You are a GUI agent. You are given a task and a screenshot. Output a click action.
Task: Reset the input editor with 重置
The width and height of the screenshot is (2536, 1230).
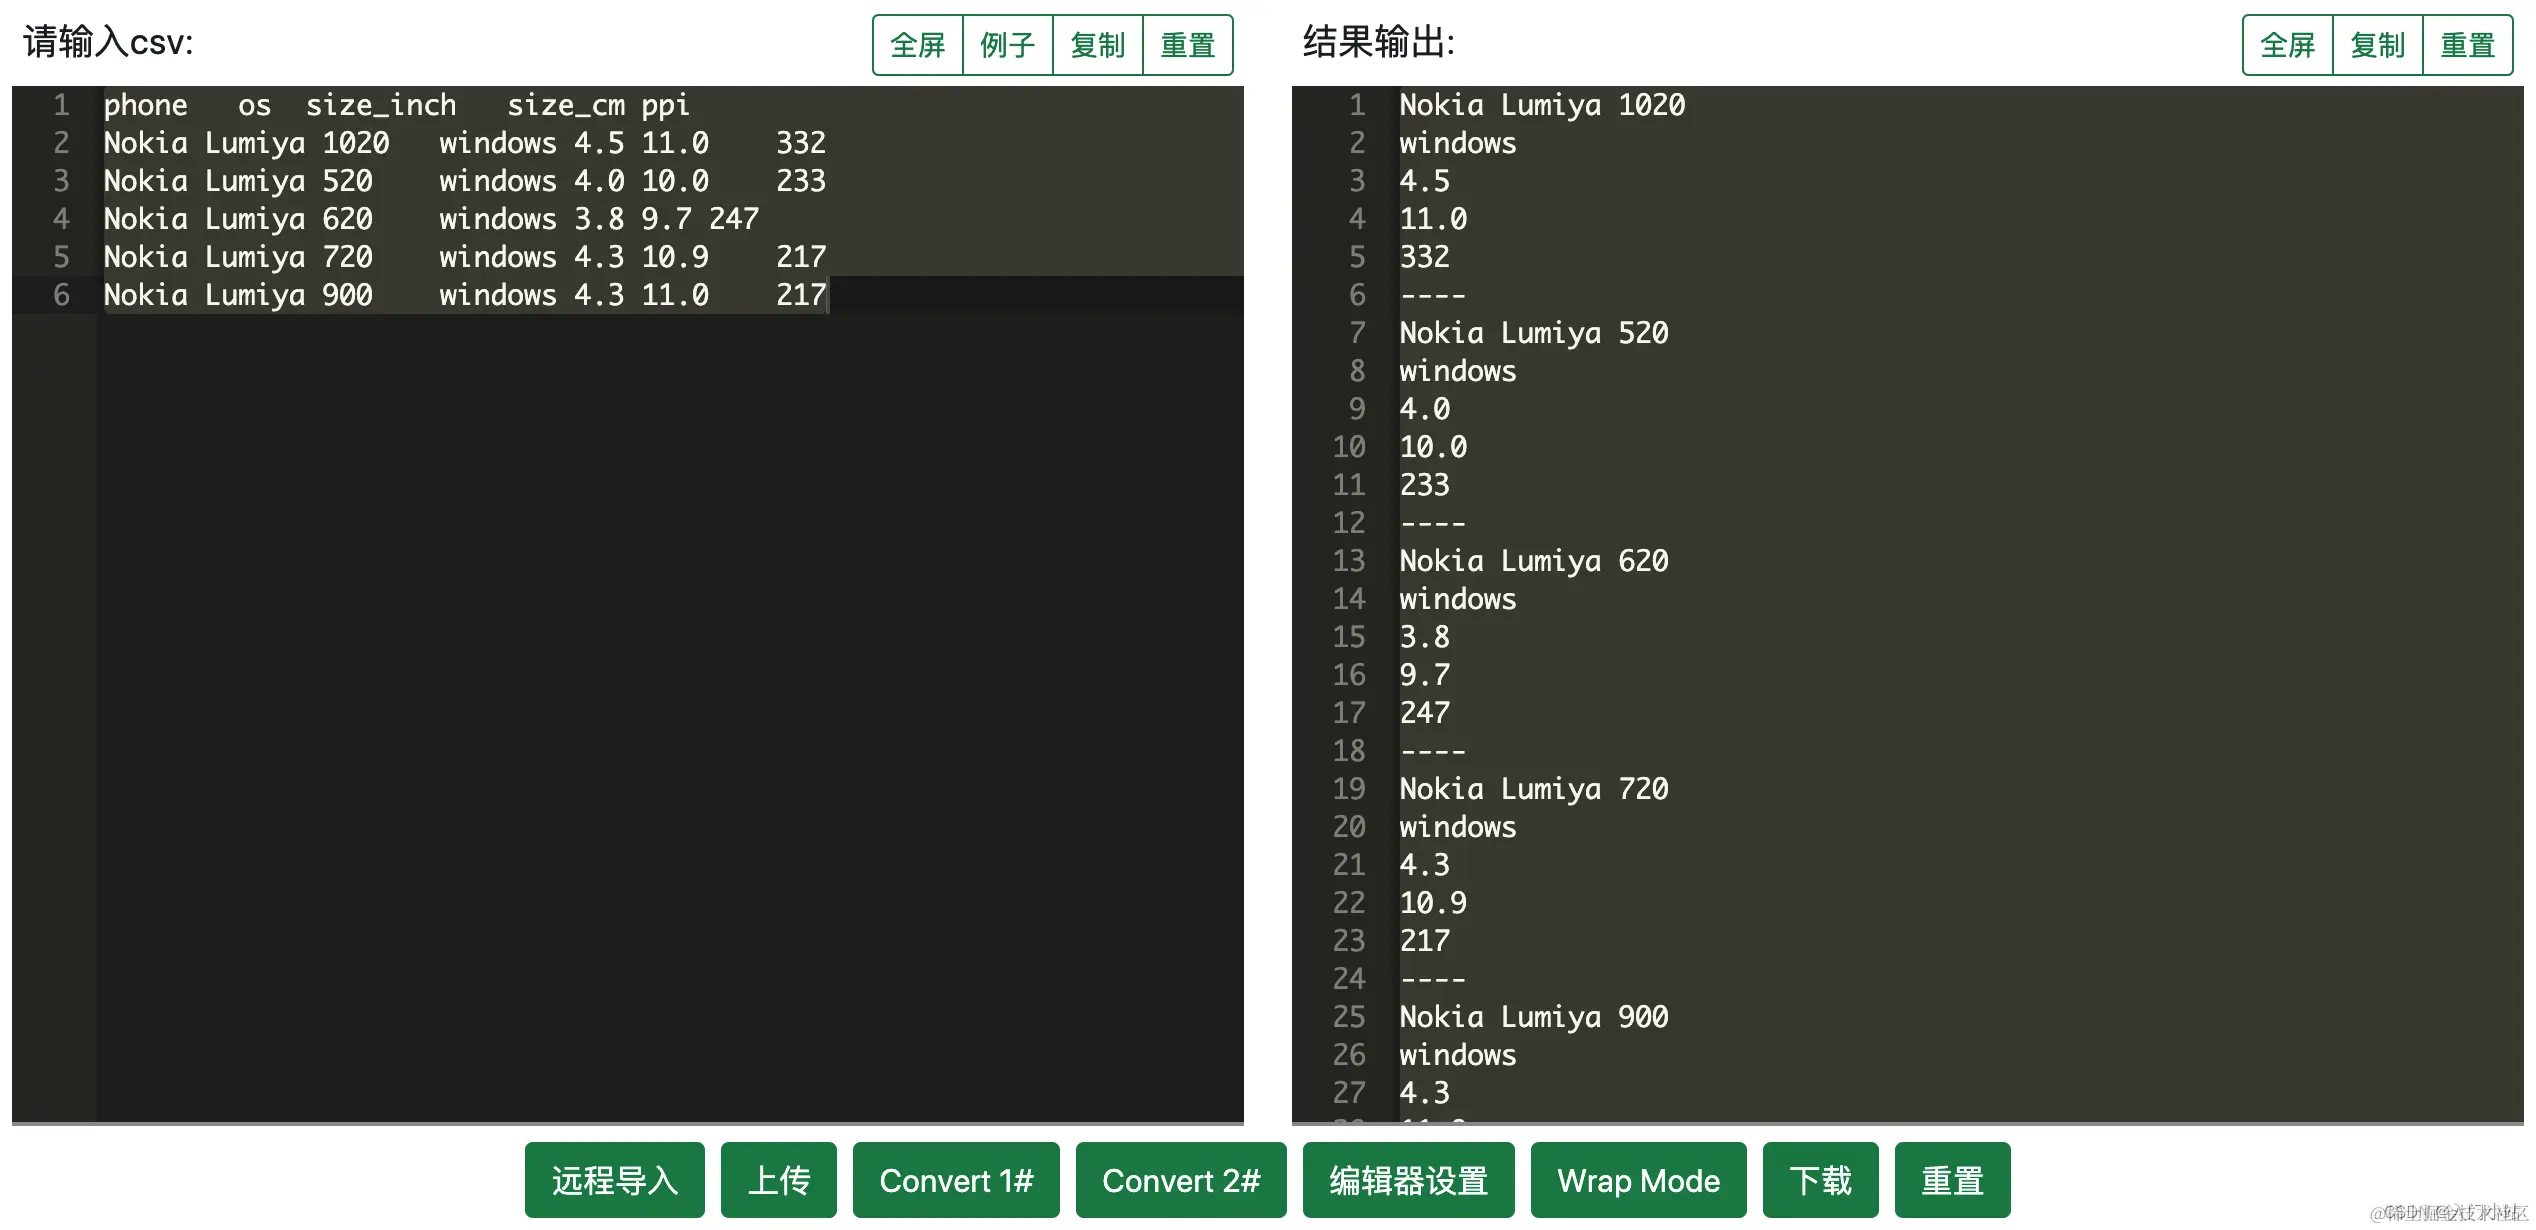(x=1188, y=44)
